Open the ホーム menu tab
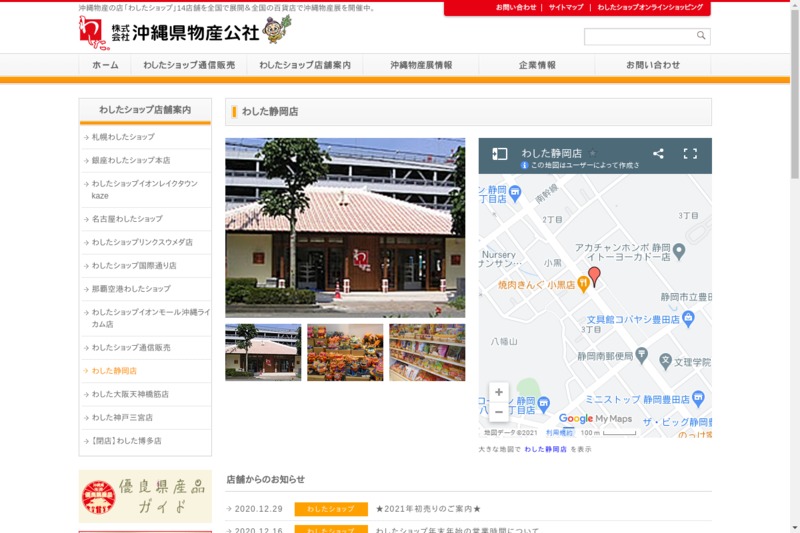800x533 pixels. 105,65
